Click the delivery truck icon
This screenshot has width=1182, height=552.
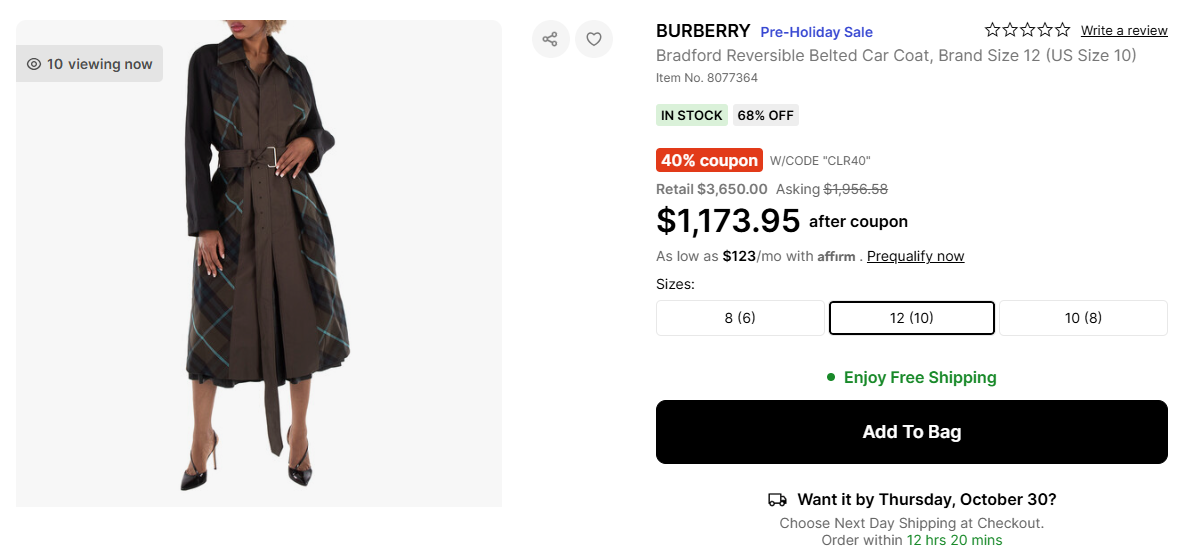pos(777,500)
